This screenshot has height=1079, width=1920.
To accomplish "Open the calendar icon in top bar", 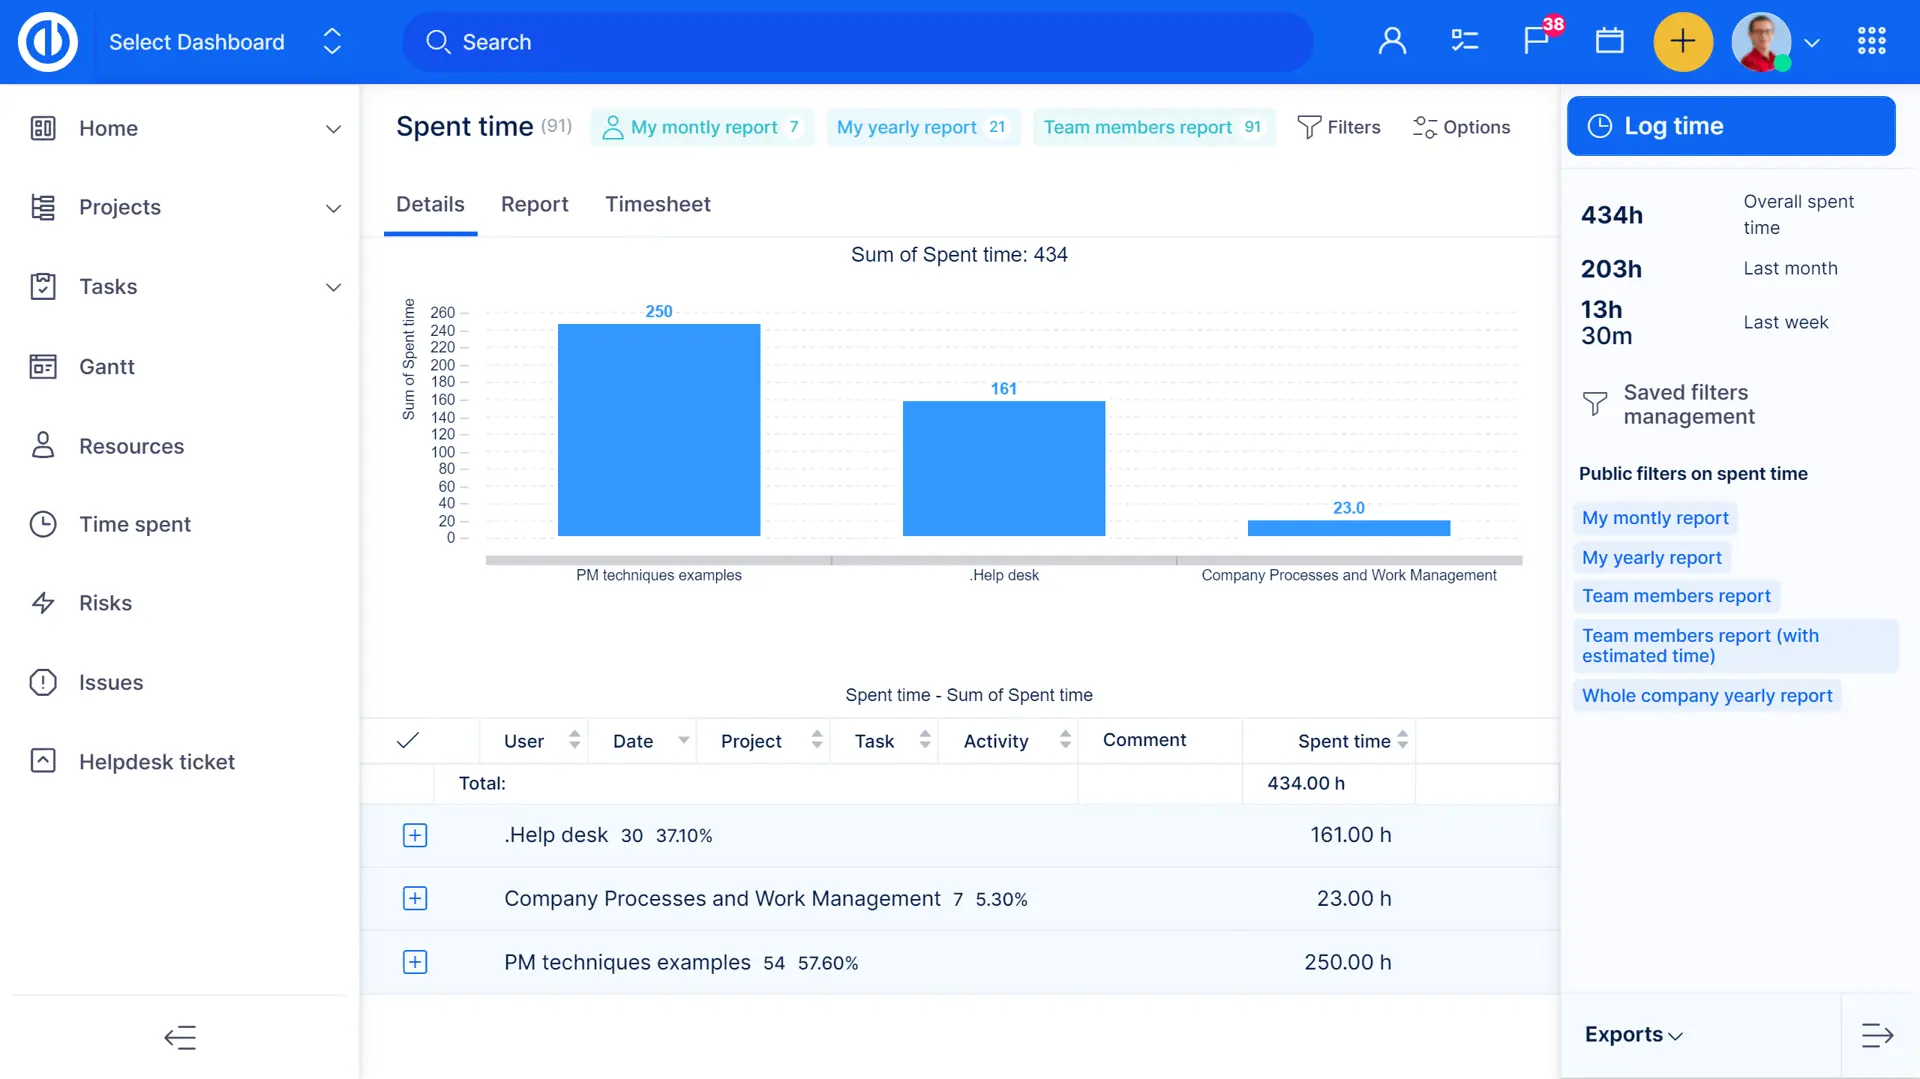I will pyautogui.click(x=1609, y=41).
